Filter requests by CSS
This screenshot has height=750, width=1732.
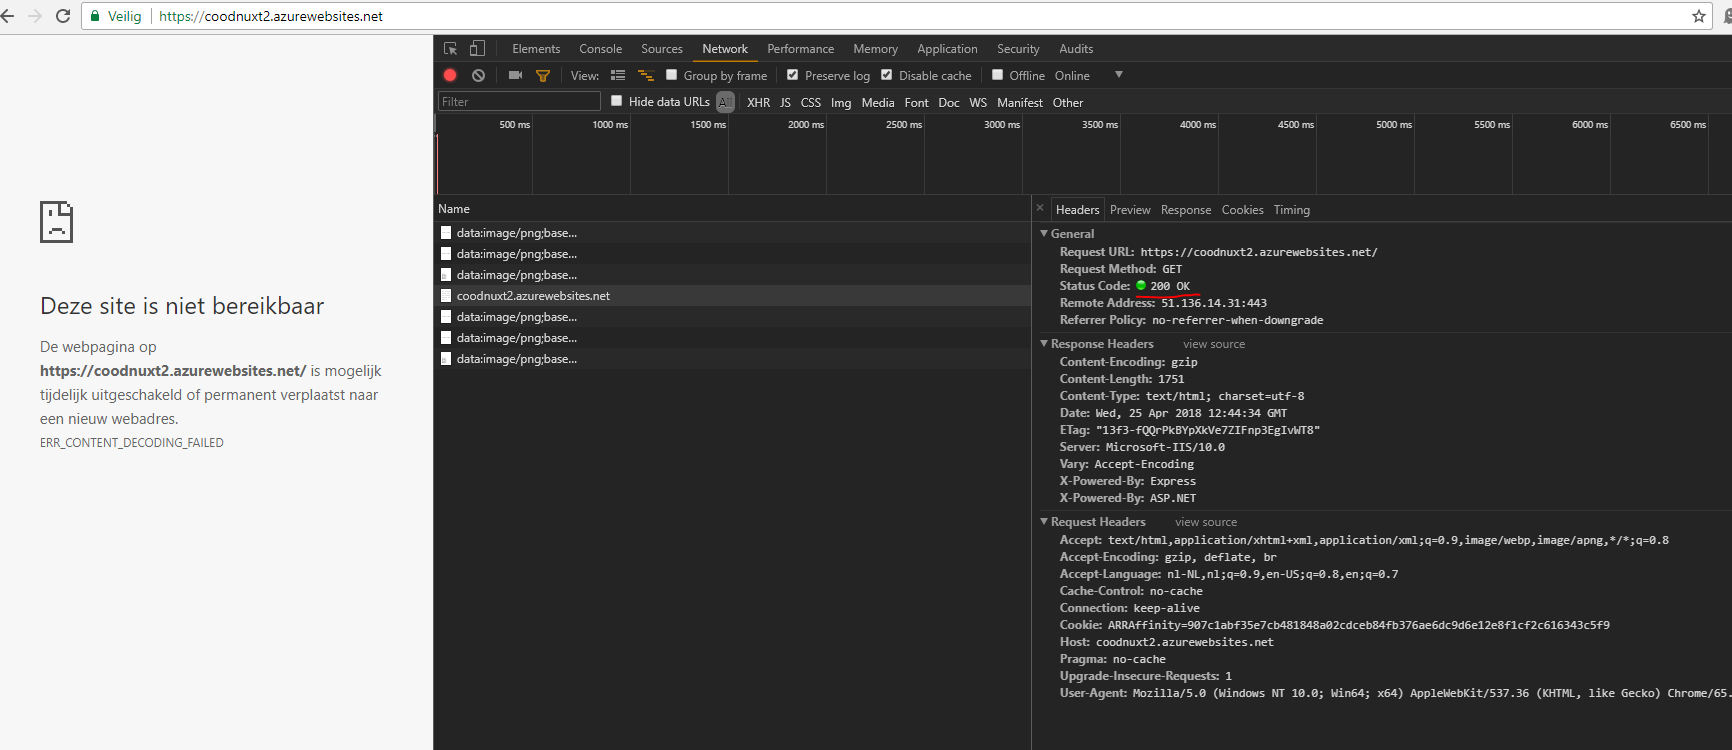click(811, 102)
